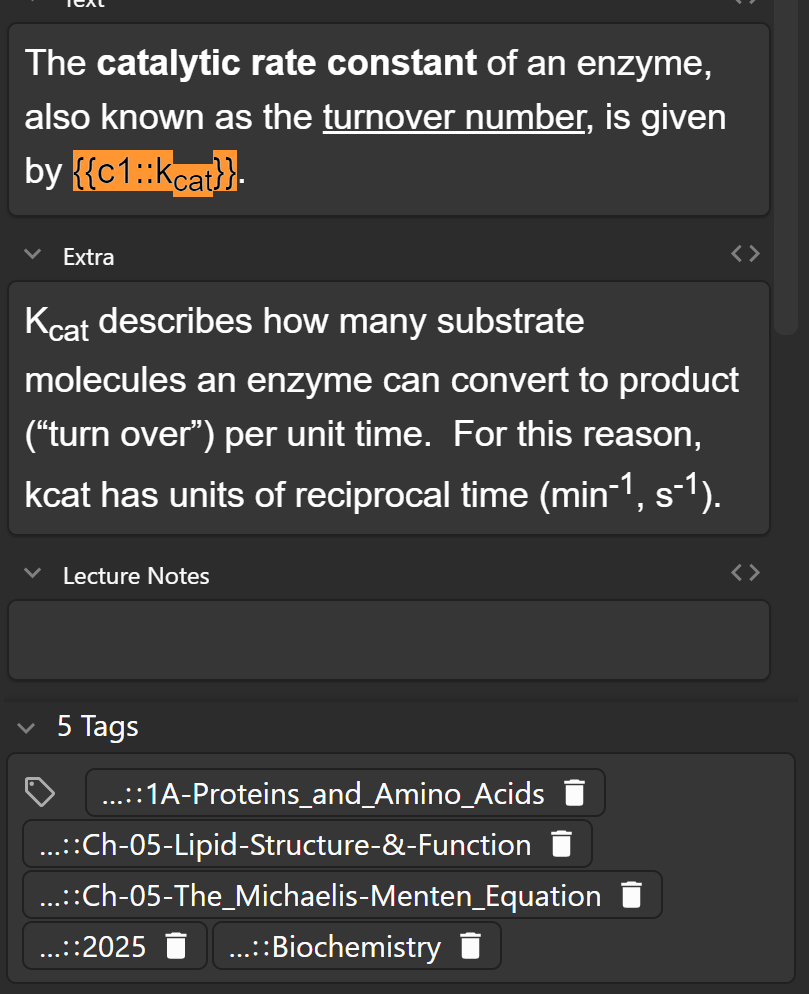Image resolution: width=809 pixels, height=994 pixels.
Task: Toggle HTML editor for Extra field
Action: click(745, 255)
